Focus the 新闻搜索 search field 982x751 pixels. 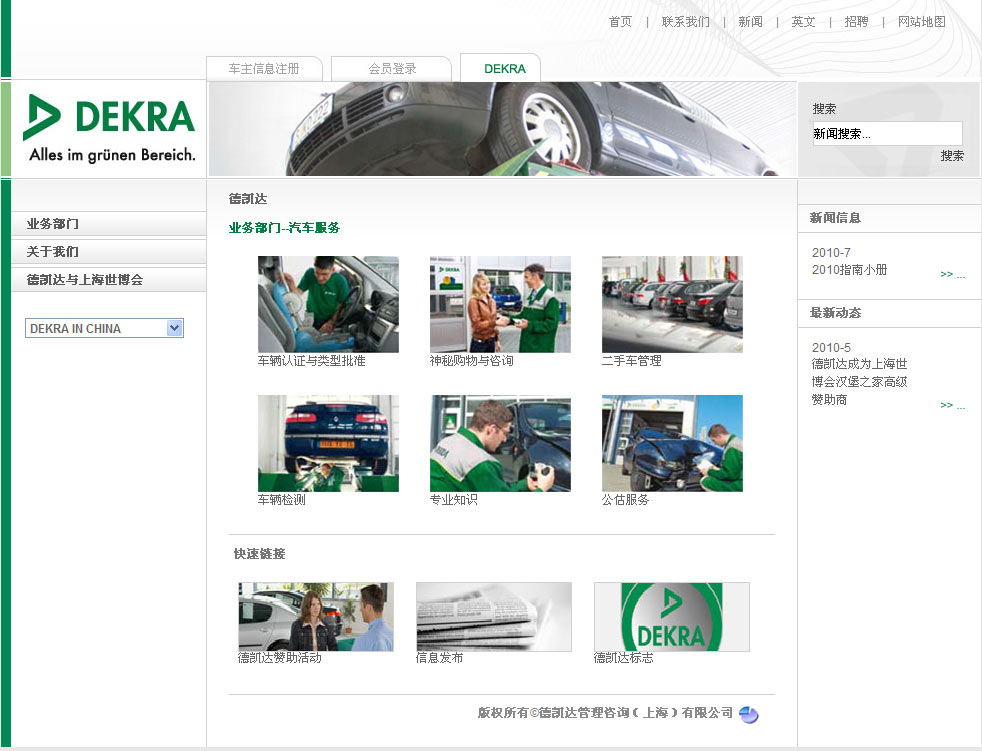887,133
